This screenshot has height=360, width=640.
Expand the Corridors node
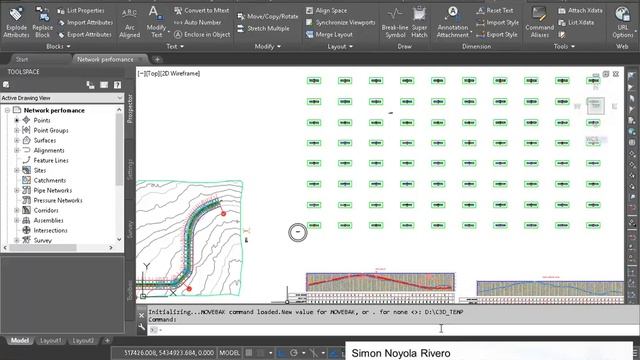coord(17,210)
